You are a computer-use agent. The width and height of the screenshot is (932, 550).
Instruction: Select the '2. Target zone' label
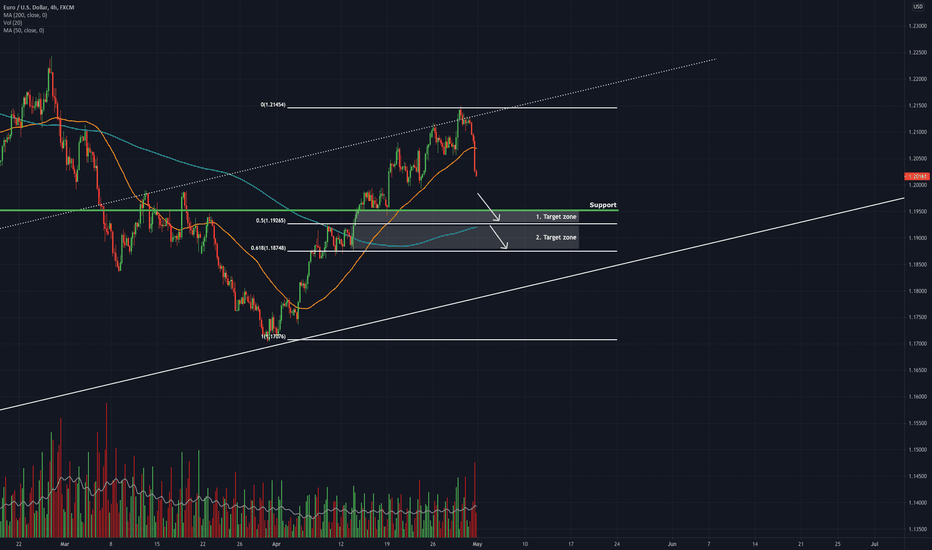(x=556, y=237)
